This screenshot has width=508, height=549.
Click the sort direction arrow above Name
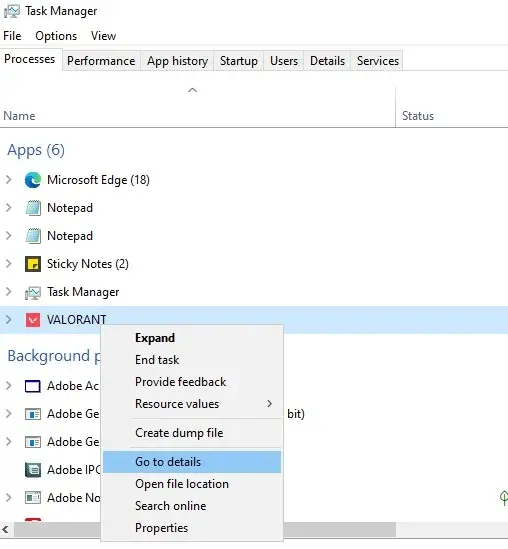[x=193, y=90]
